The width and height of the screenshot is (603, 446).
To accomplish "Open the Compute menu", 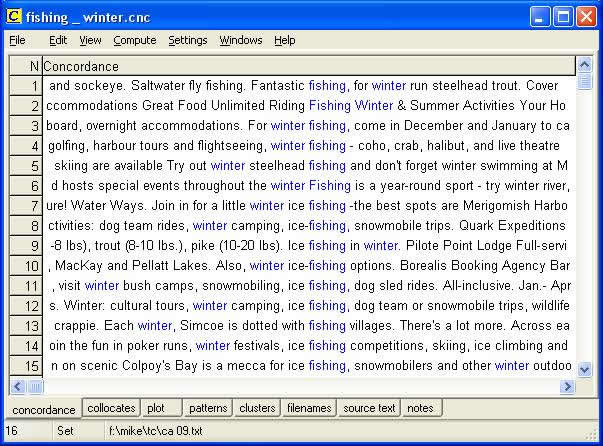I will [x=134, y=40].
